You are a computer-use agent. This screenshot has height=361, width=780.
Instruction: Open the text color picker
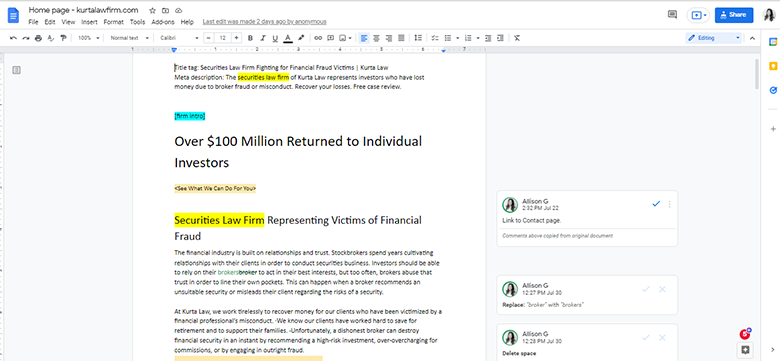[288, 38]
